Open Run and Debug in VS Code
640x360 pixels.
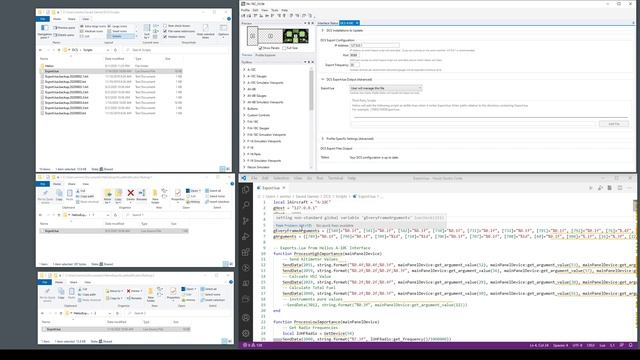246,236
